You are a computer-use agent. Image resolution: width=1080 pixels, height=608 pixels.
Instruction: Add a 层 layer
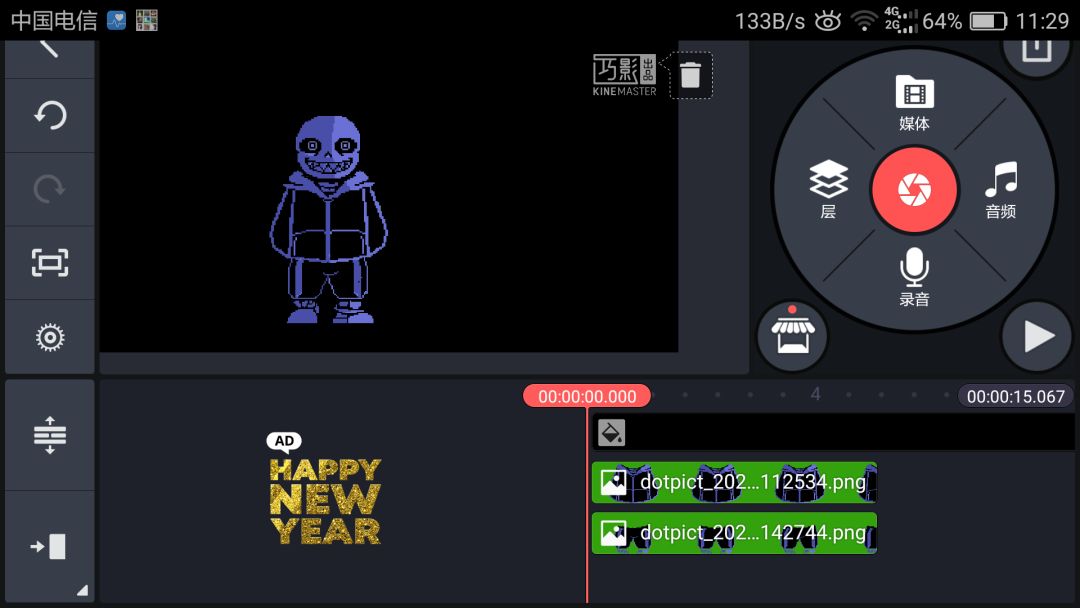[828, 189]
